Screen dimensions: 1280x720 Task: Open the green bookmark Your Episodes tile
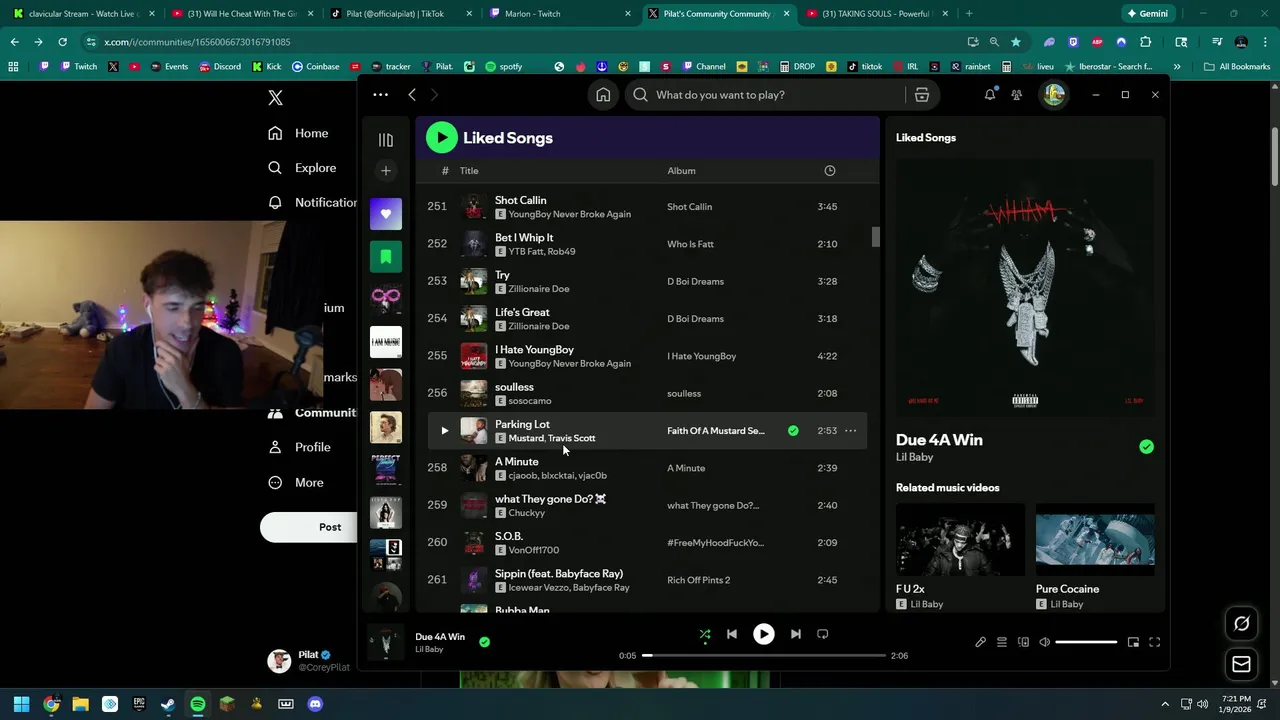point(386,256)
